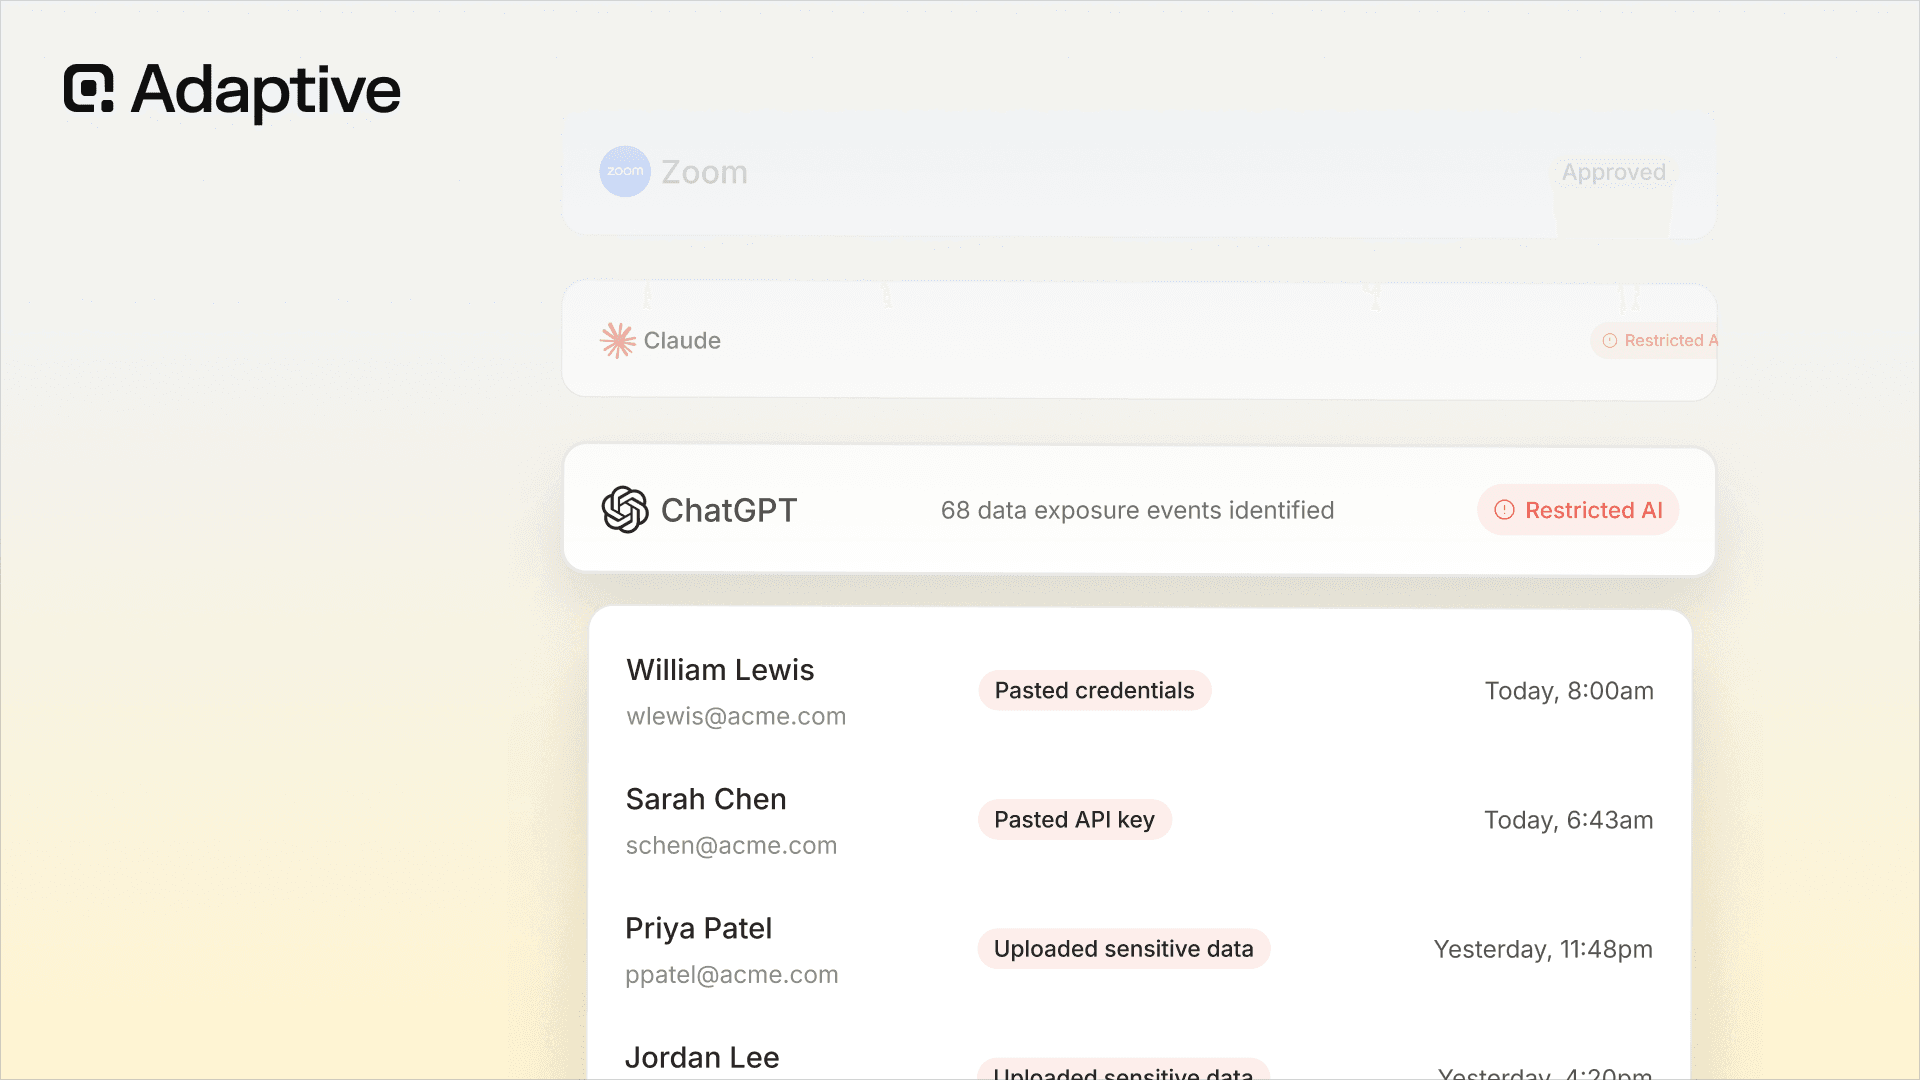Screen dimensions: 1920x1080
Task: Expand the Zoom application row
Action: (x=1139, y=172)
